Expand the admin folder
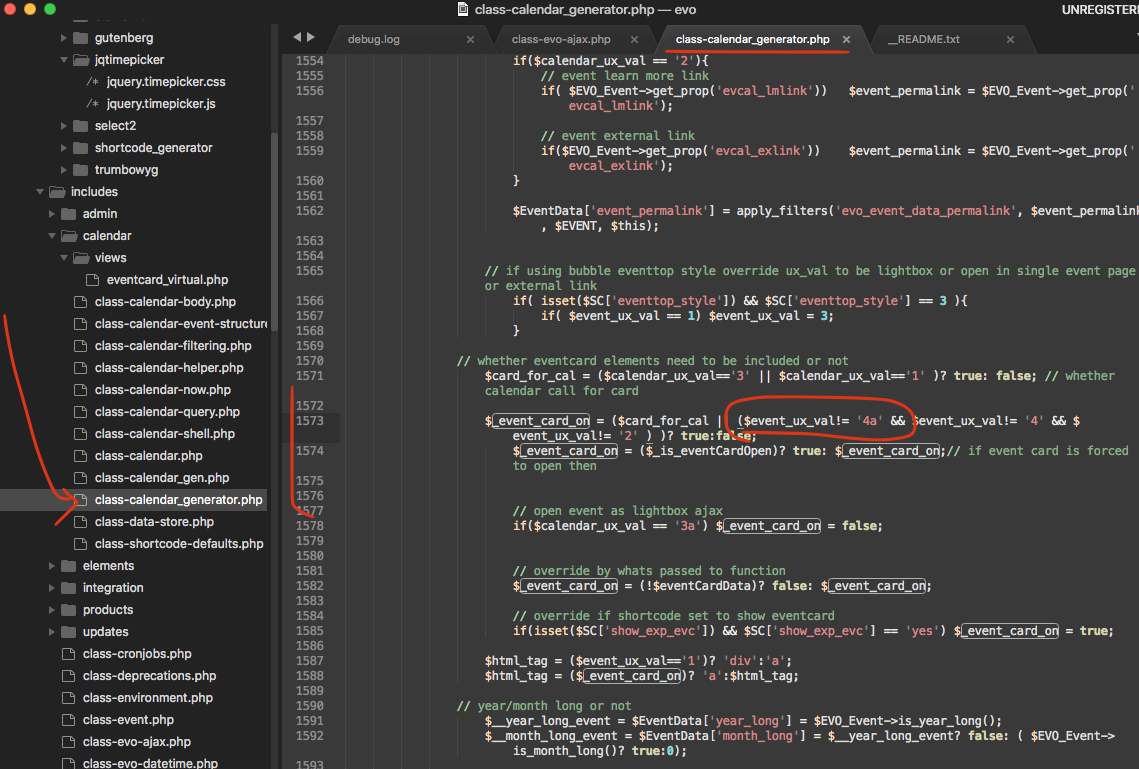1139x769 pixels. point(52,213)
